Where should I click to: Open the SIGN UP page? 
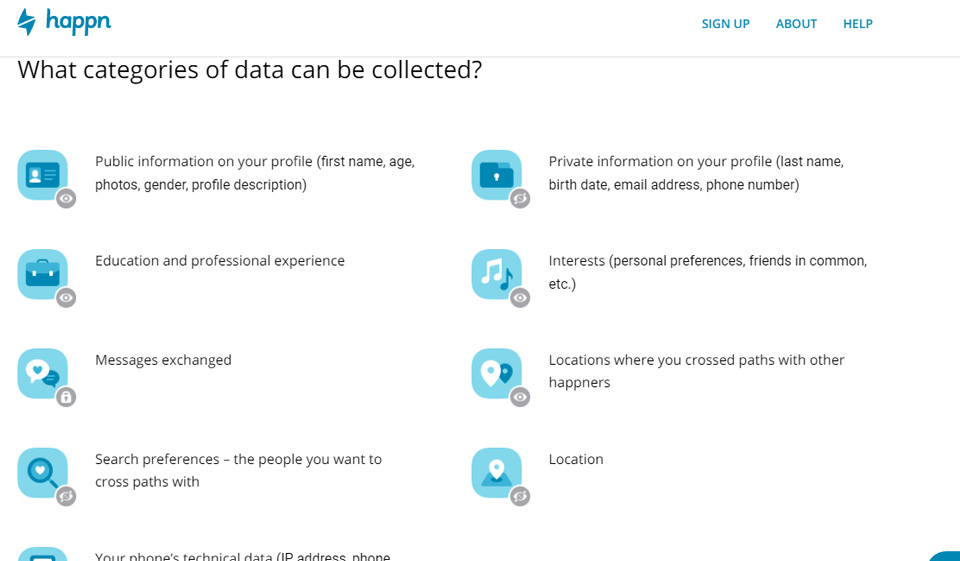point(725,24)
